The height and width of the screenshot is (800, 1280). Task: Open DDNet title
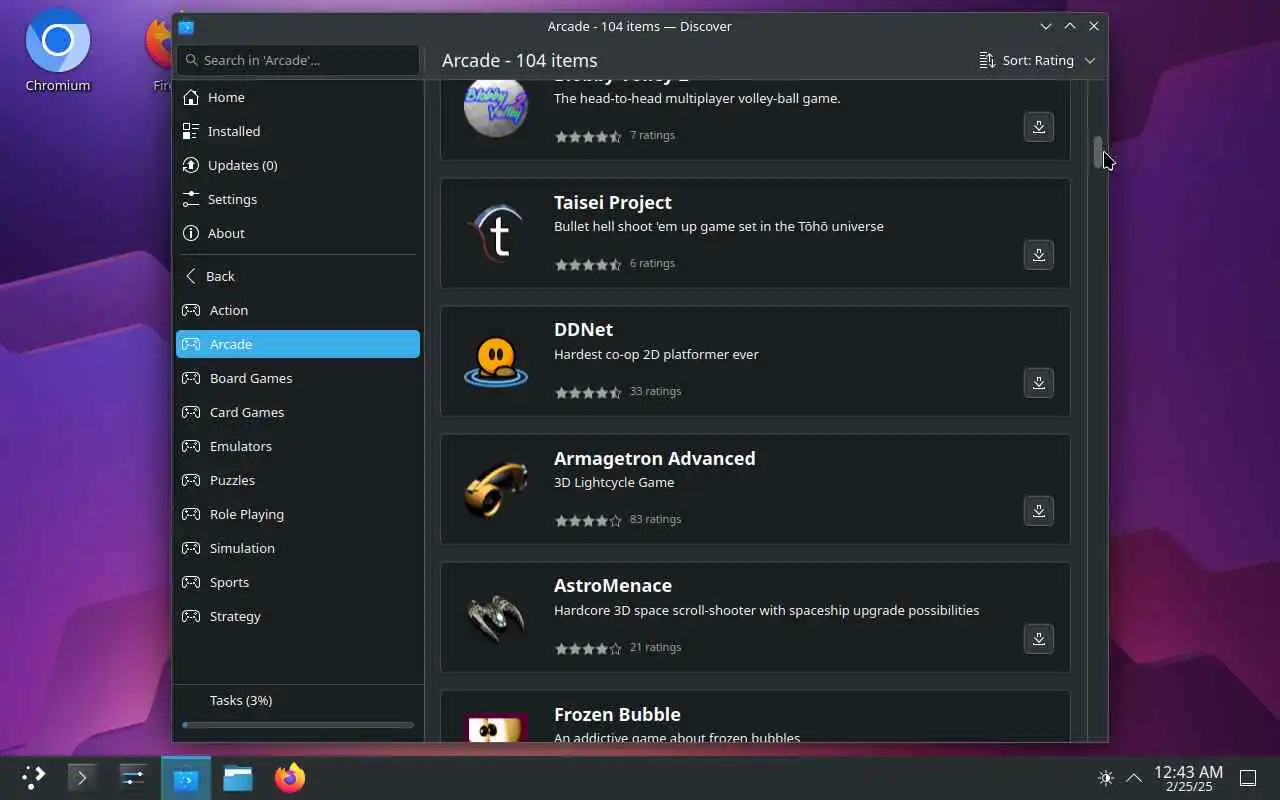tap(583, 329)
